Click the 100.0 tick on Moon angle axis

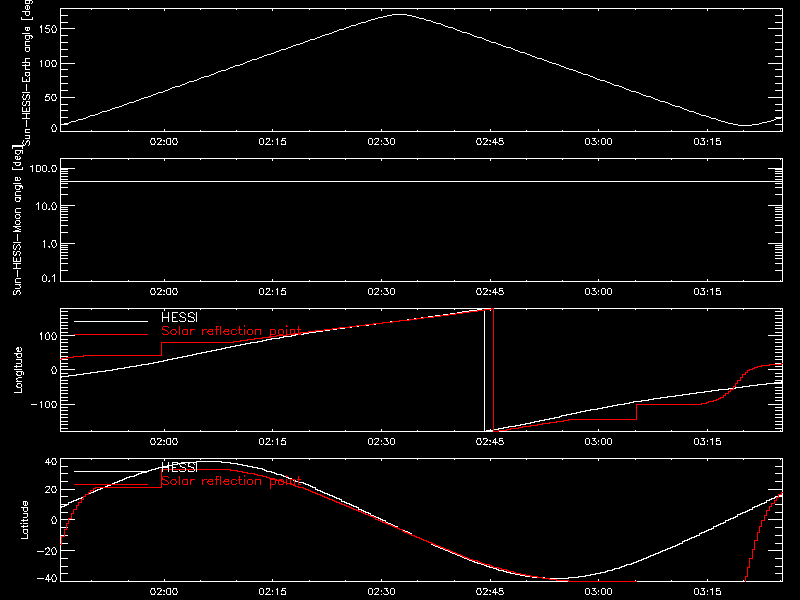pos(43,169)
